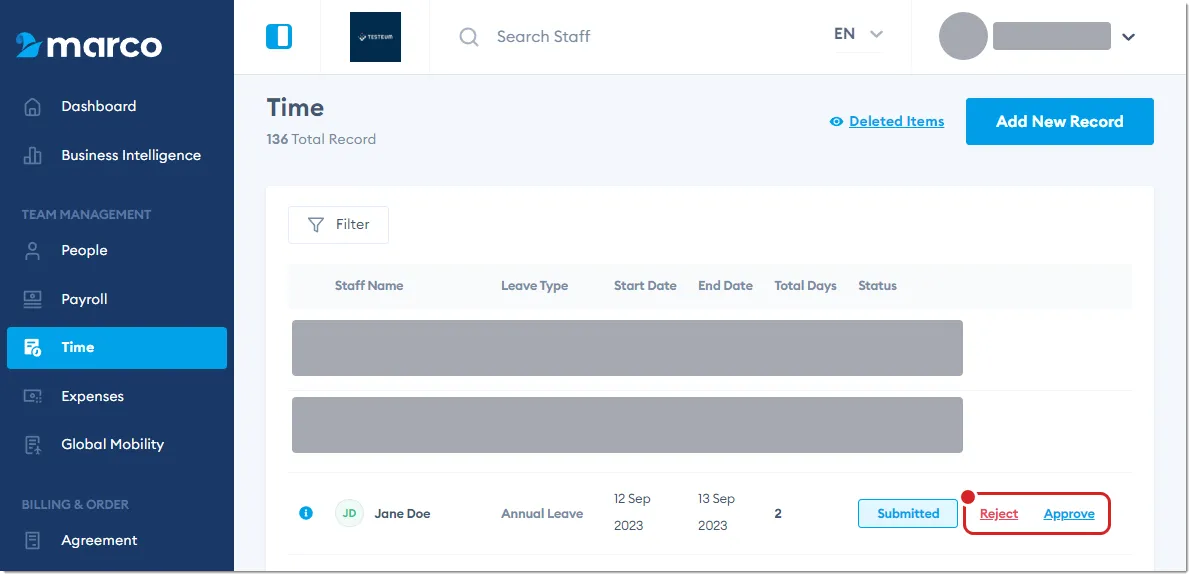
Task: Click the marco logo in sidebar
Action: (89, 46)
